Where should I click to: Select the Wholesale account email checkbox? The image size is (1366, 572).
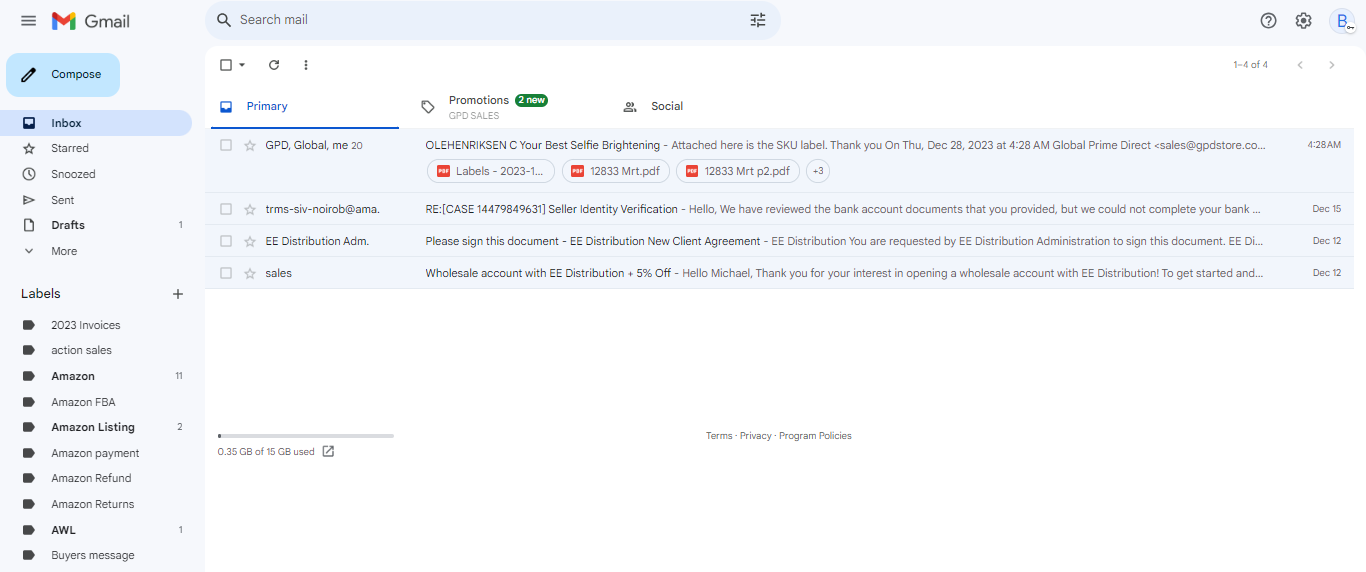(226, 273)
